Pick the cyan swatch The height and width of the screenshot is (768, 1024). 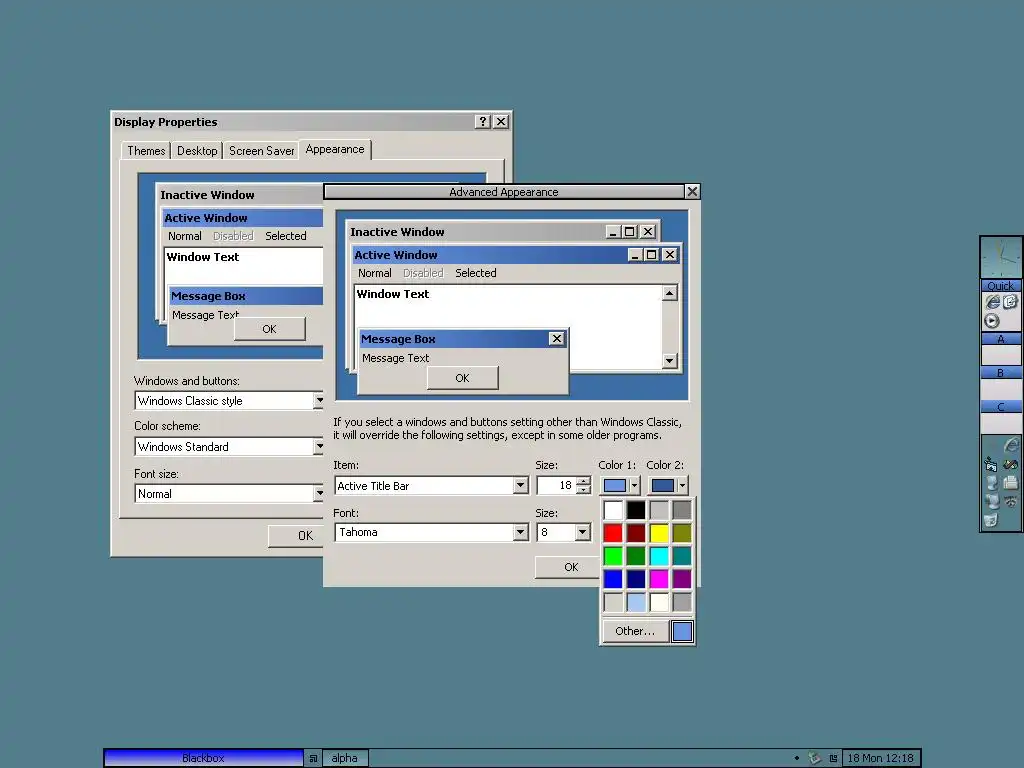pyautogui.click(x=659, y=556)
